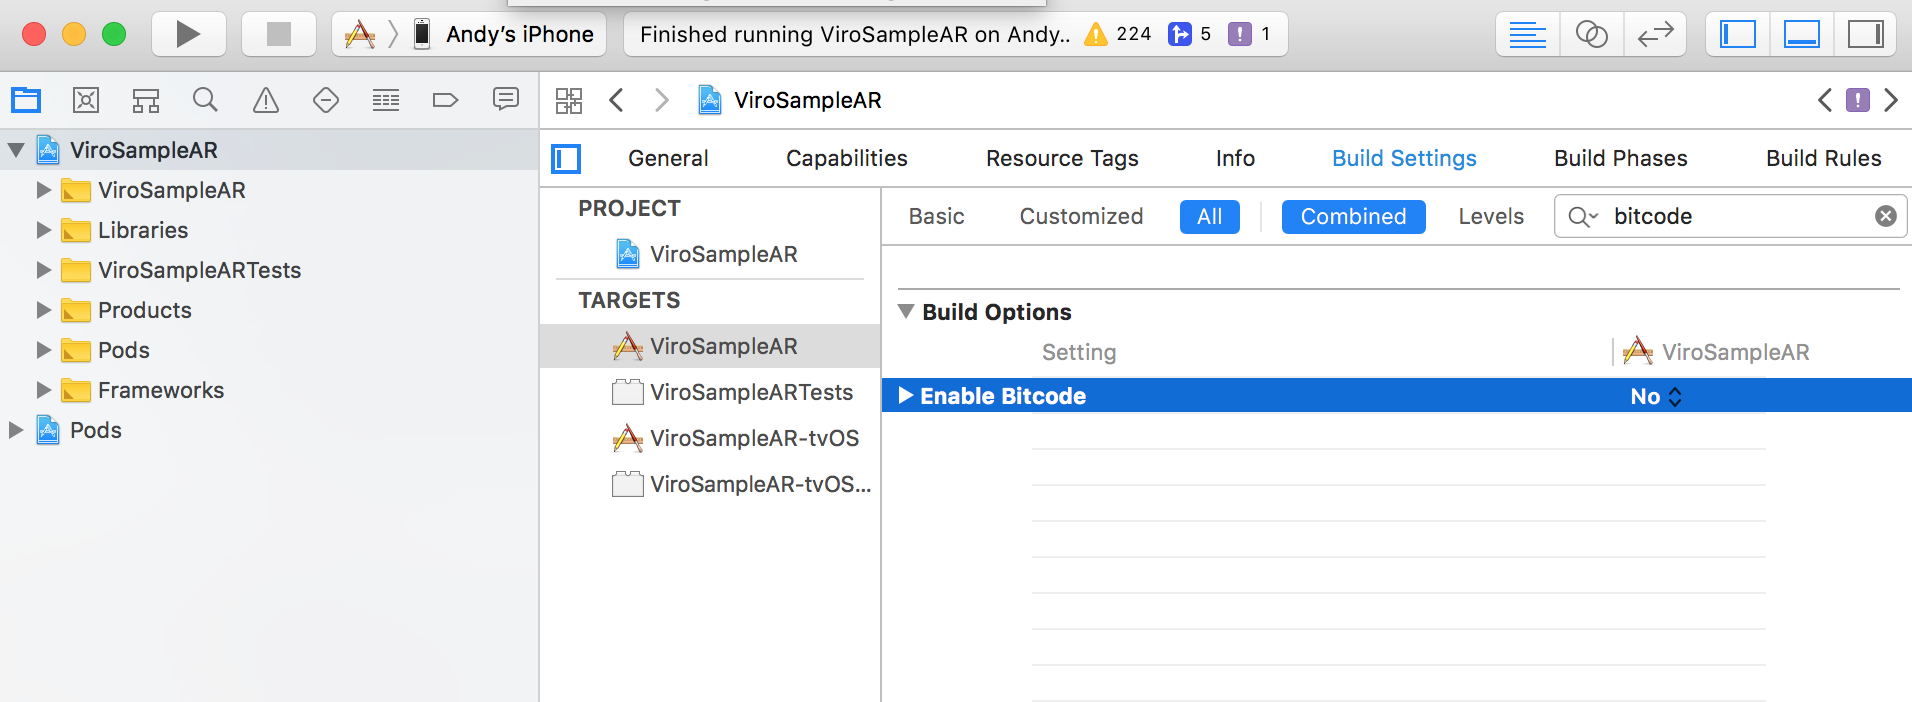Screen dimensions: 1912x702
Task: Select the ViroSampleAR-tvOS target
Action: (710, 438)
